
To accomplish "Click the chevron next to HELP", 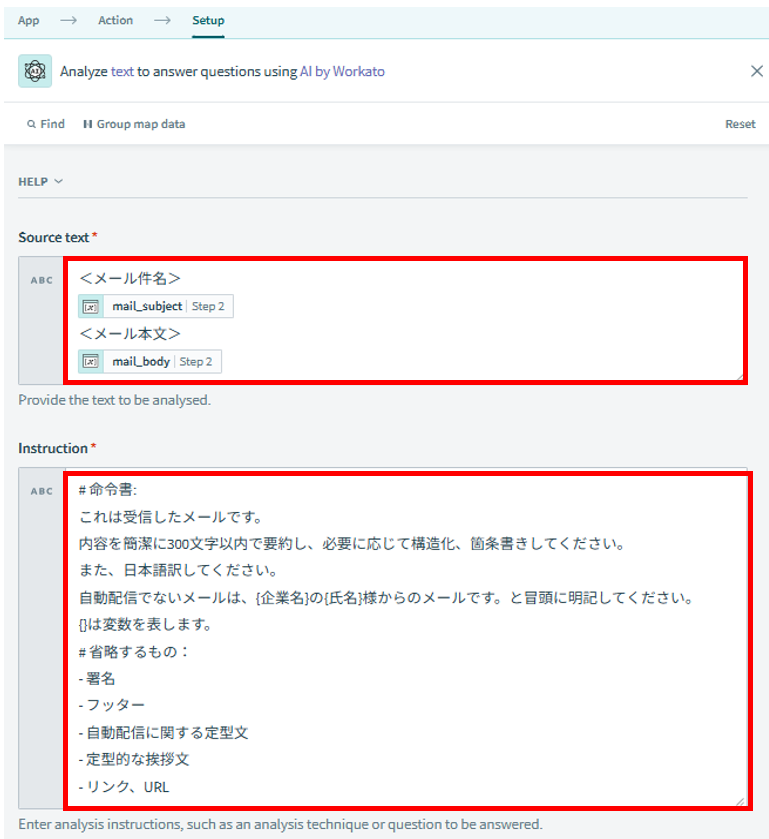I will (58, 181).
